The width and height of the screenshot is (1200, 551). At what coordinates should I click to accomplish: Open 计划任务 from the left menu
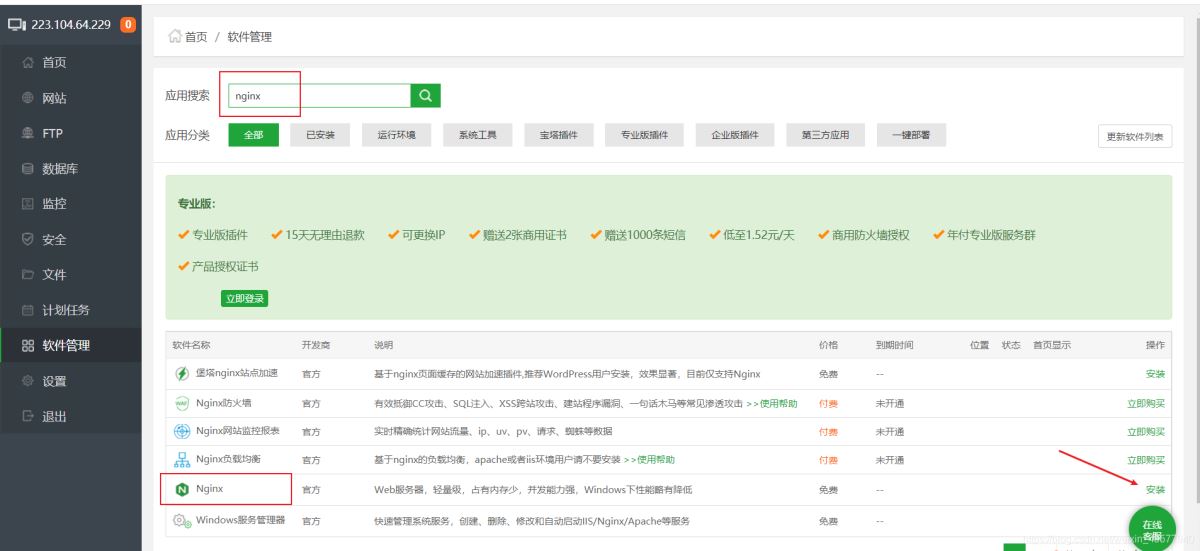[x=65, y=310]
